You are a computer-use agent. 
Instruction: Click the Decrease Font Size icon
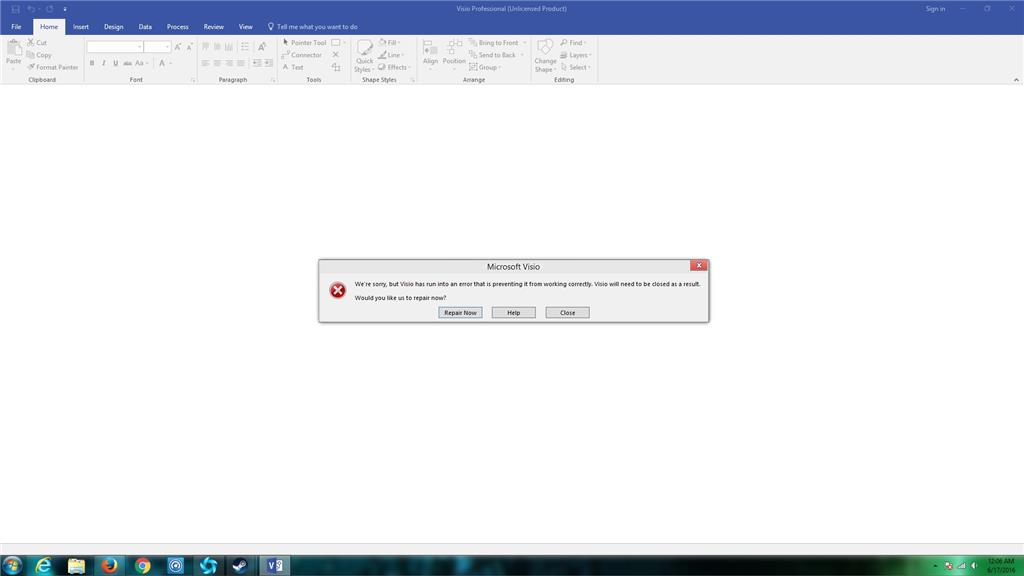coord(189,47)
